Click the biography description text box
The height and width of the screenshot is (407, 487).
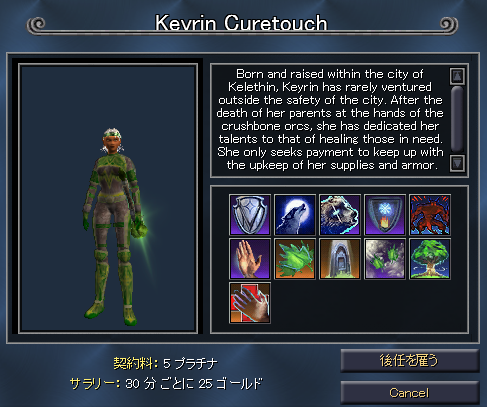(x=330, y=120)
